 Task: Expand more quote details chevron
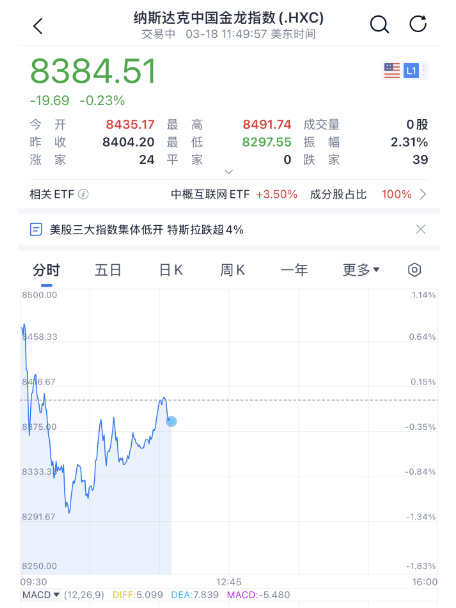(x=229, y=171)
